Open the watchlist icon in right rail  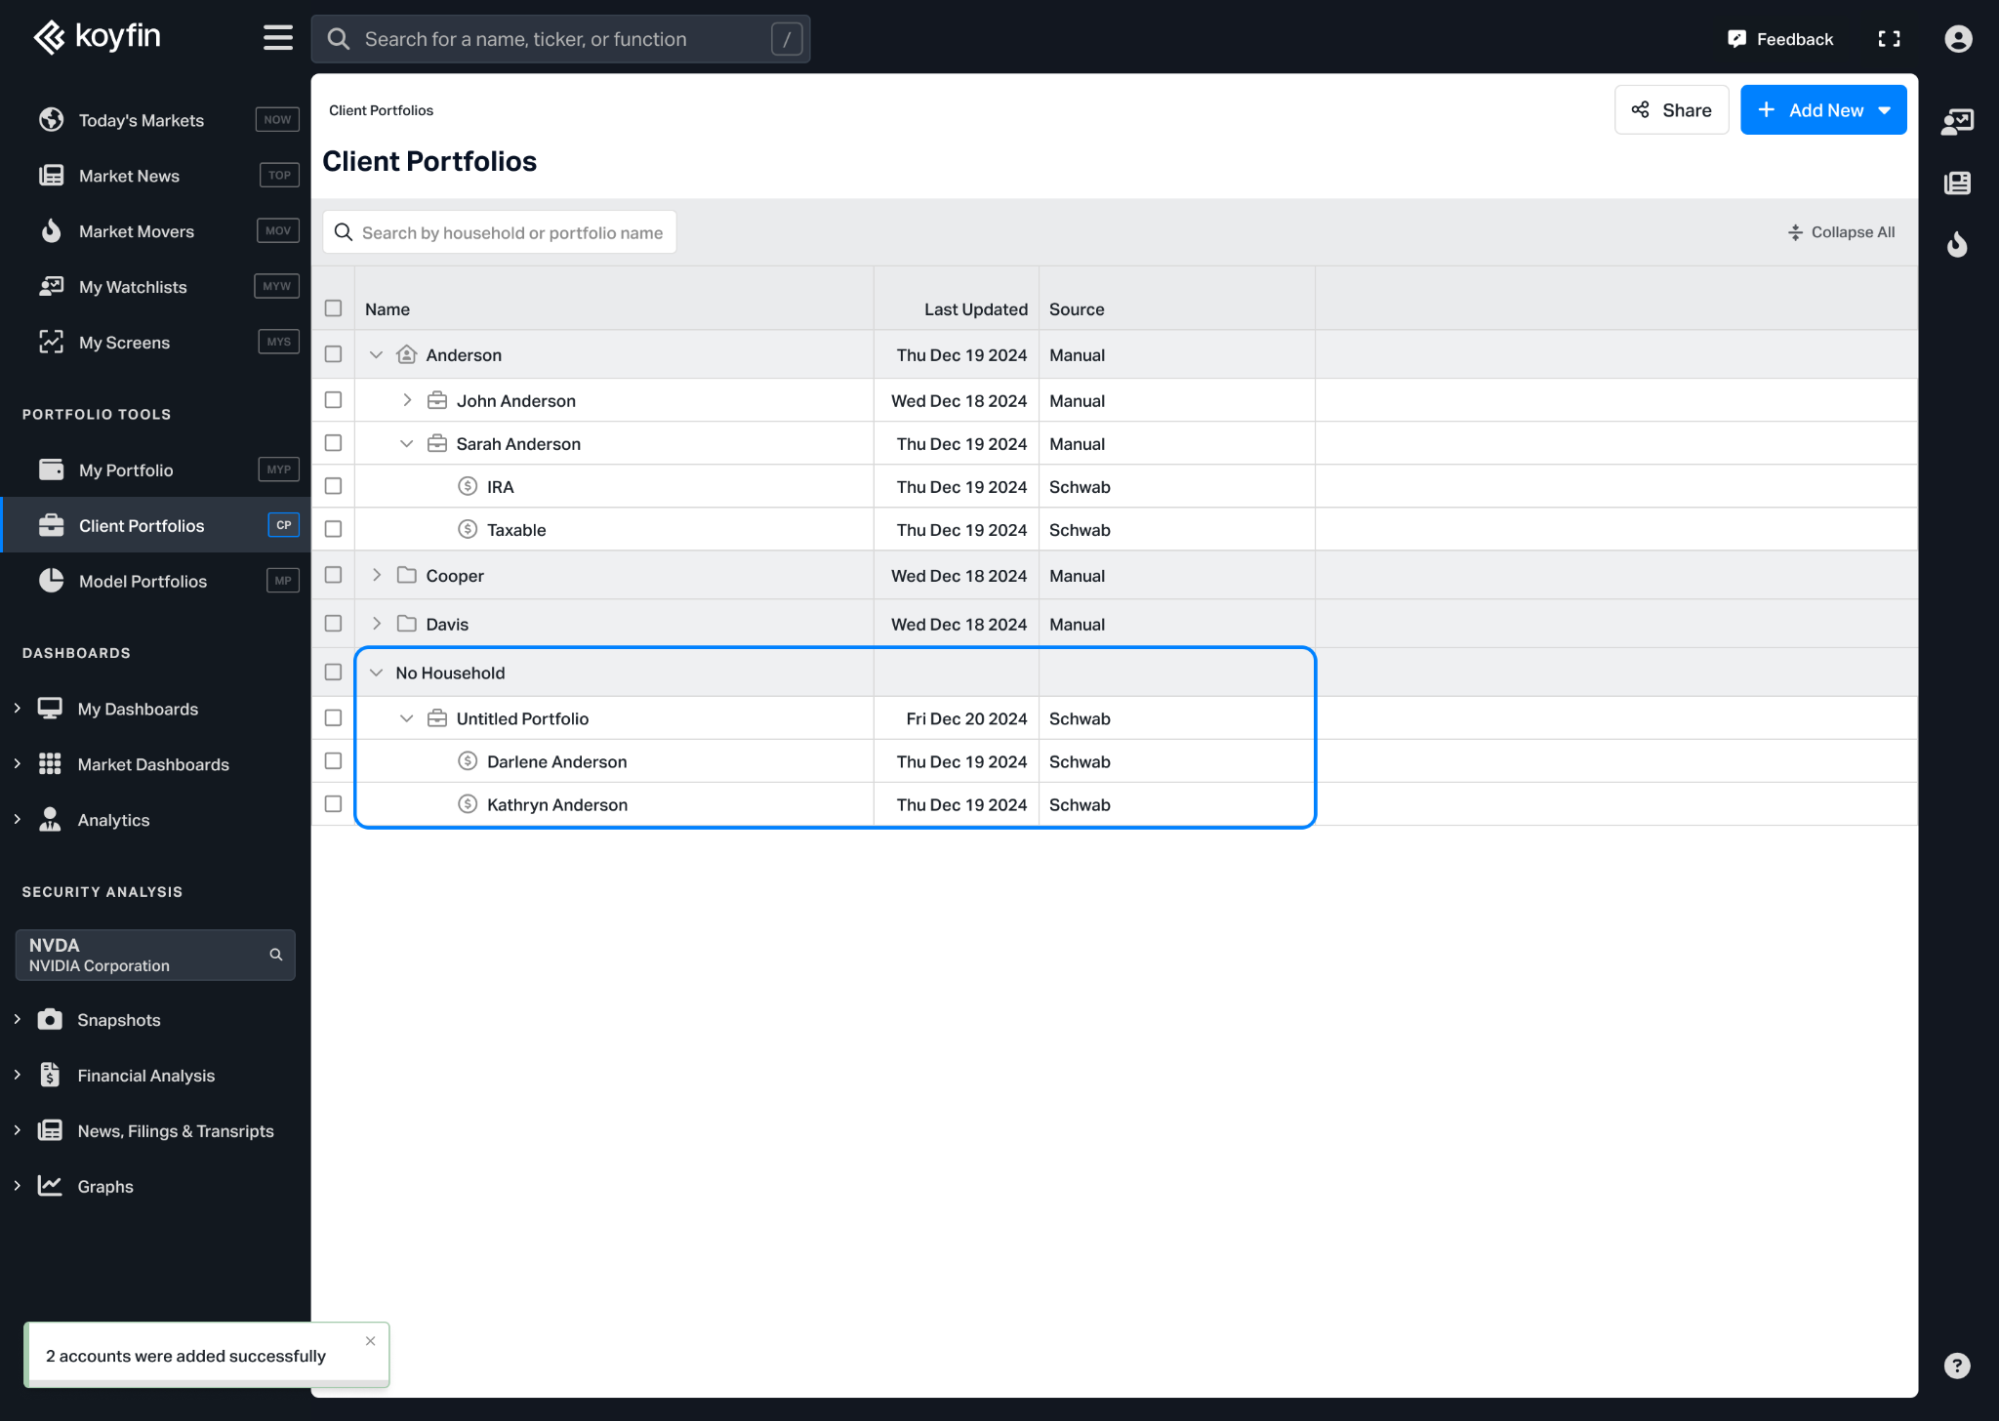1956,122
